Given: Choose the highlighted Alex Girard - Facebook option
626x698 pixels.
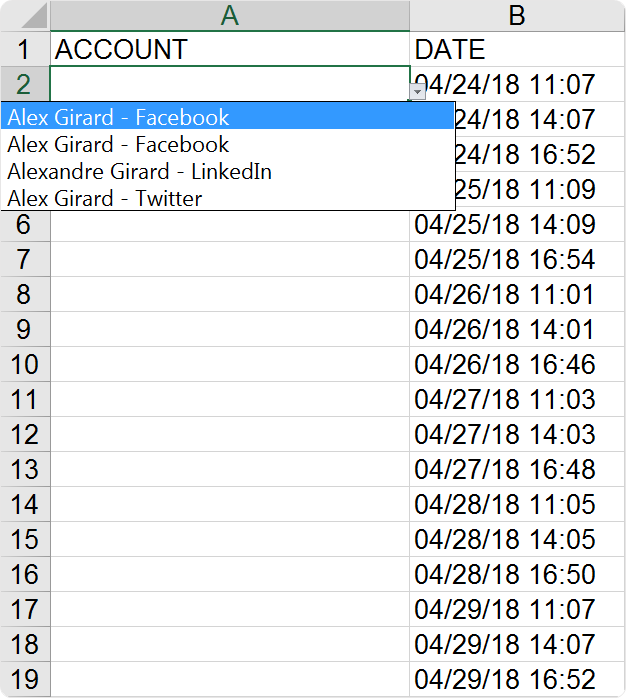Looking at the screenshot, I should click(x=228, y=117).
